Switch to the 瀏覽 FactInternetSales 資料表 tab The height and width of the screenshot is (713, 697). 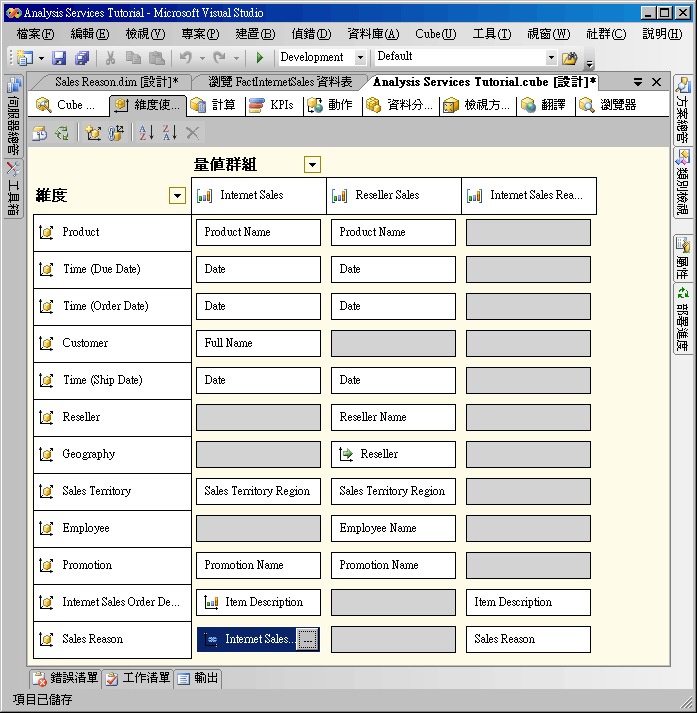coord(280,82)
